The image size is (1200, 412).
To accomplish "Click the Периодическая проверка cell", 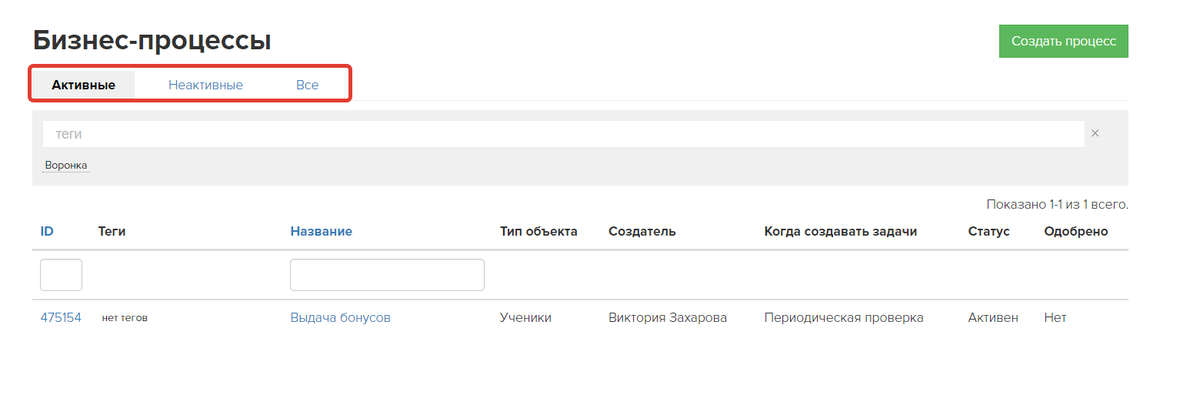I will (x=844, y=317).
